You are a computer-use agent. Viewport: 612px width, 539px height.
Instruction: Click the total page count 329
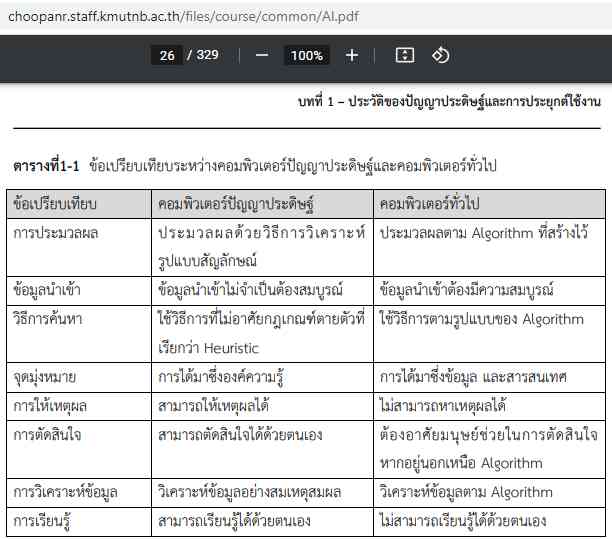point(207,55)
